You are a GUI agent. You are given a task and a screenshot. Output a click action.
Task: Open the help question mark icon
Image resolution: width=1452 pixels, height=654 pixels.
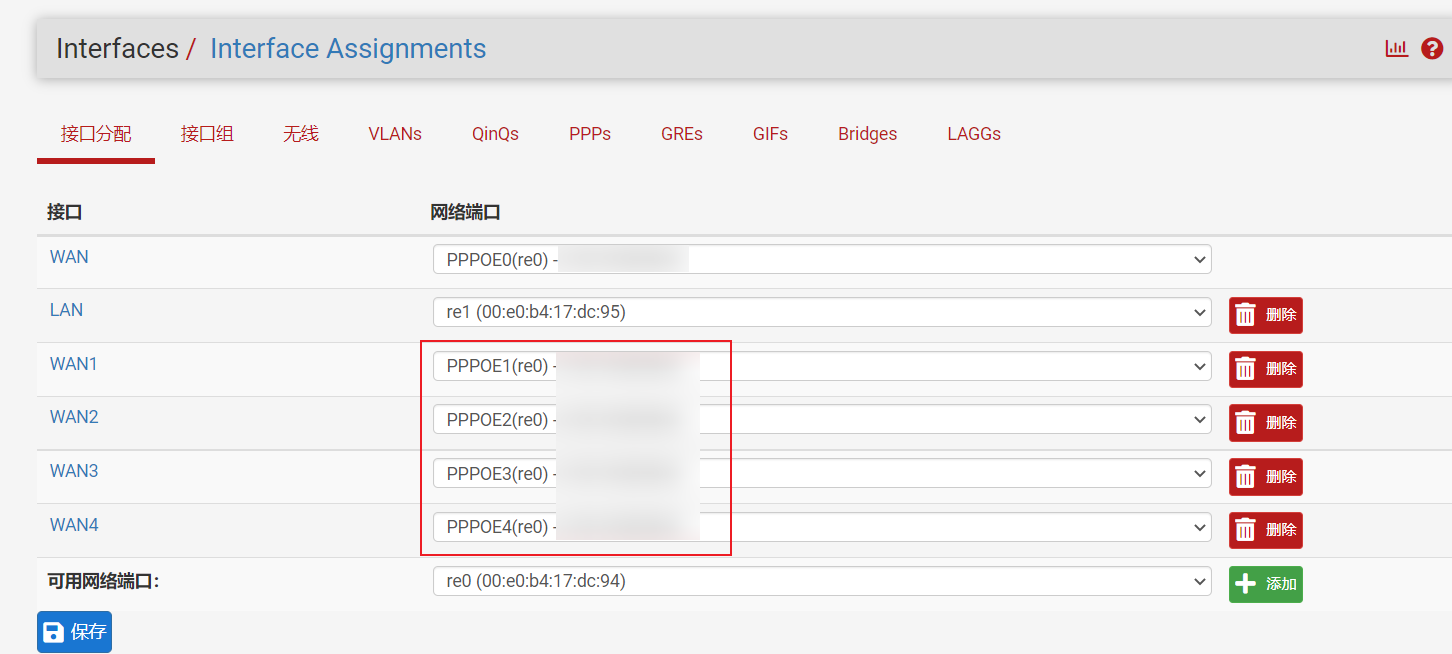point(1432,48)
